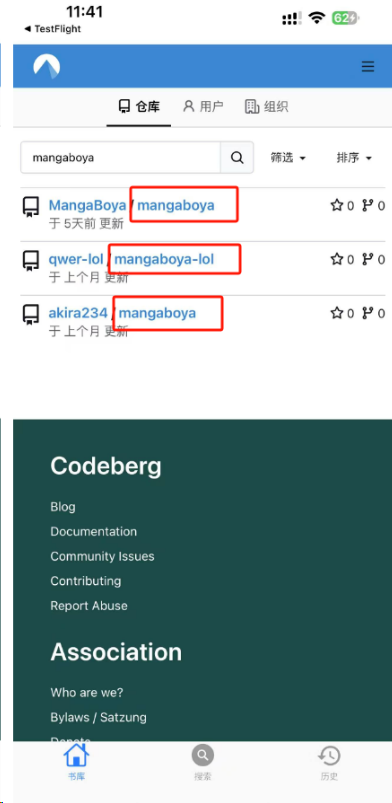Open akira234's mangaboya repository link
Screen dimensions: 392x803
click(157, 312)
